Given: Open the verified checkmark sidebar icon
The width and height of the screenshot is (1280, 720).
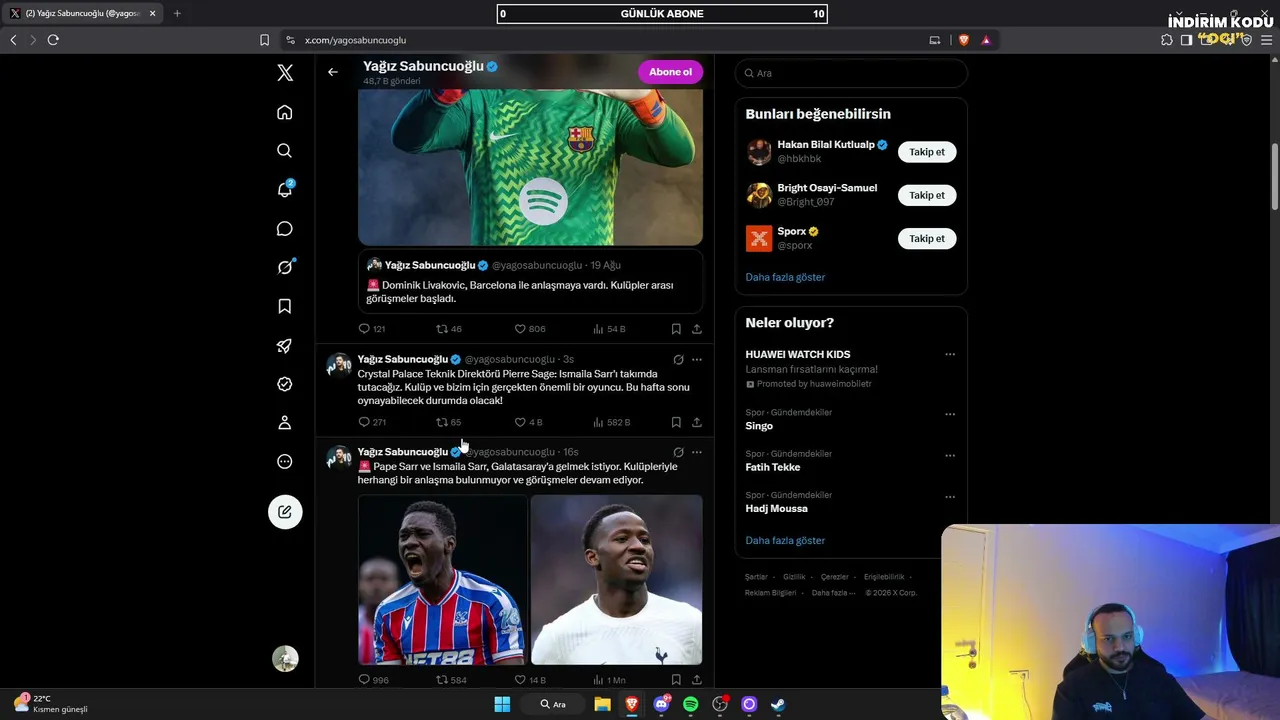Looking at the screenshot, I should 285,384.
